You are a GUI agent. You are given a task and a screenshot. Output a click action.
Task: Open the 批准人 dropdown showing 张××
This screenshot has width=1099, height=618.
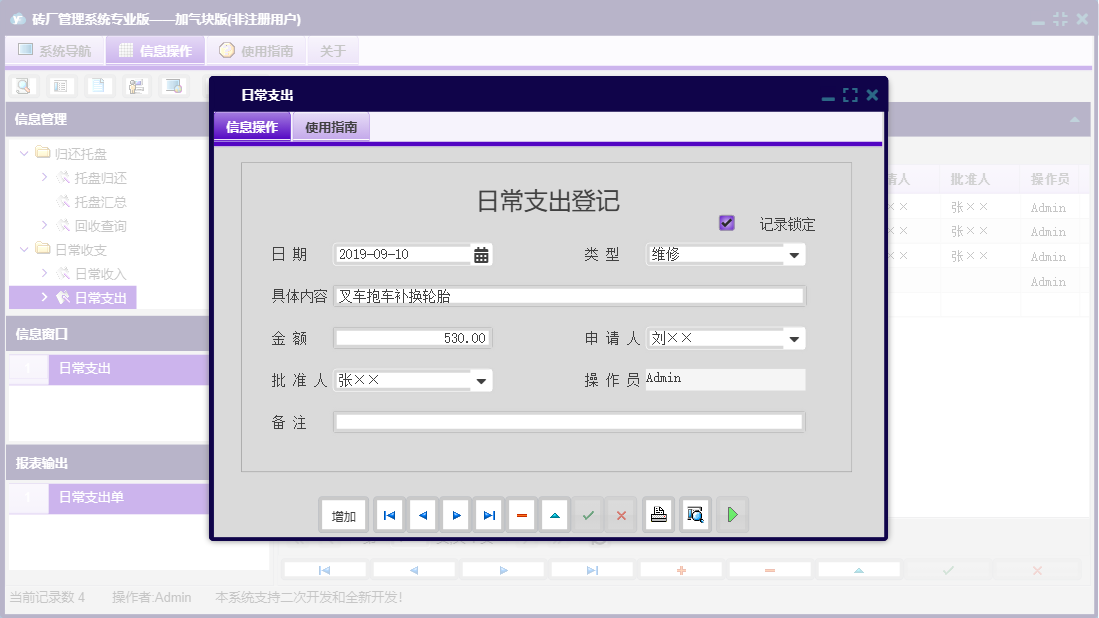coord(479,380)
